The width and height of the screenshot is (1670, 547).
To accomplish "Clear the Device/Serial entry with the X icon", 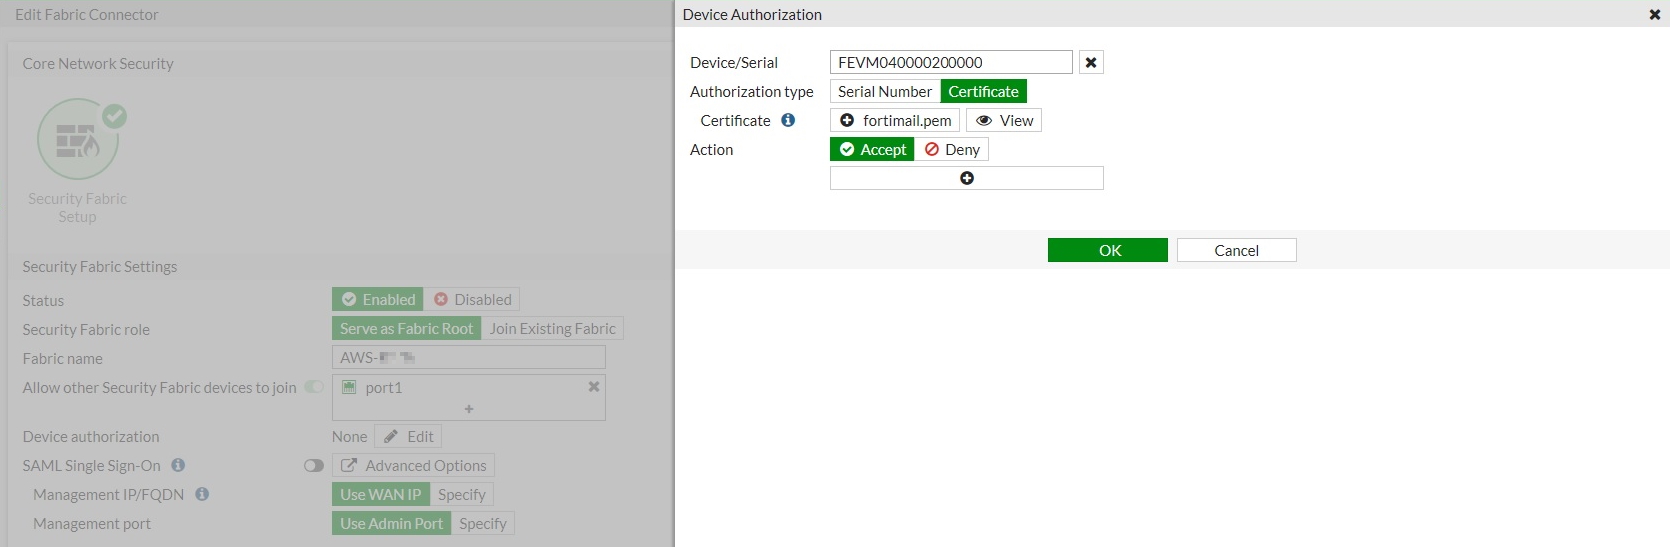I will [x=1091, y=62].
